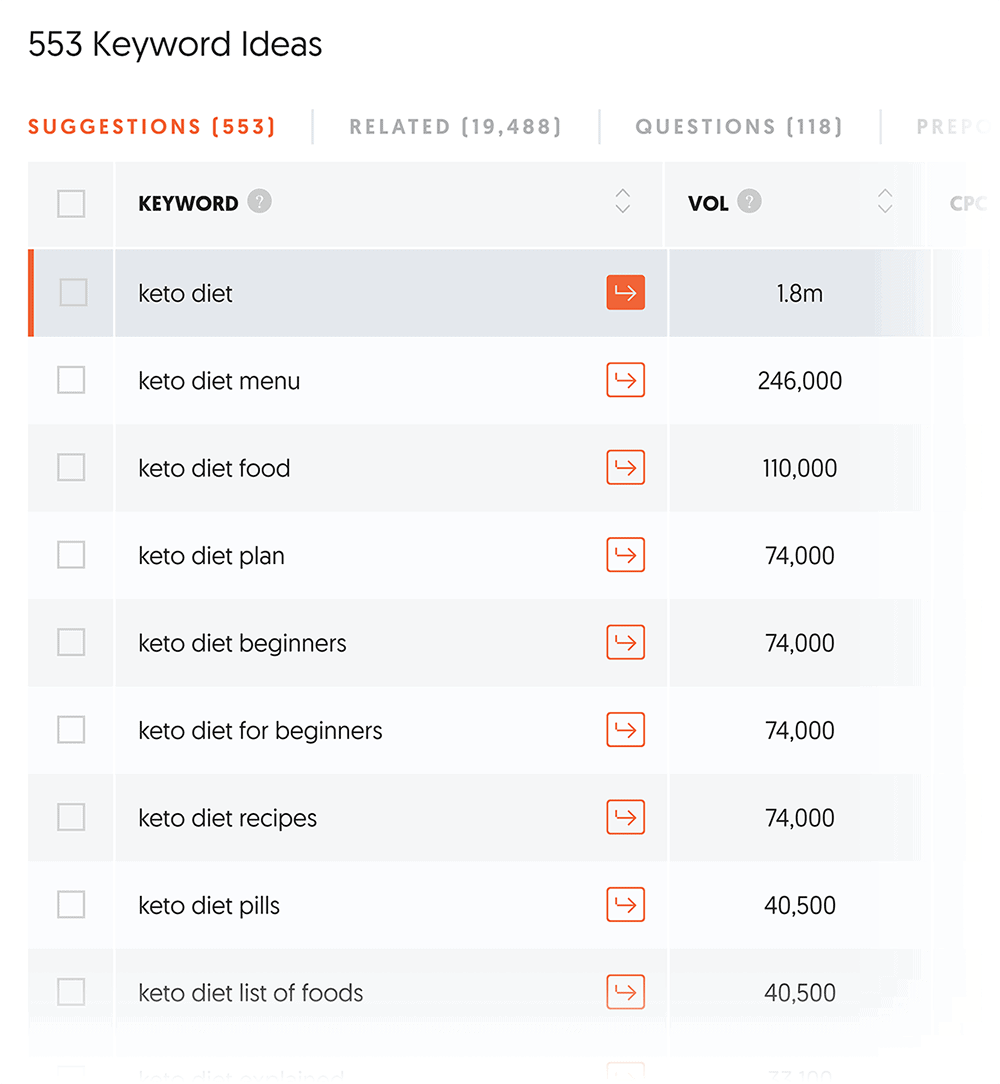Viewport: 1000px width, 1084px height.
Task: Switch to the RELATED tab
Action: (455, 126)
